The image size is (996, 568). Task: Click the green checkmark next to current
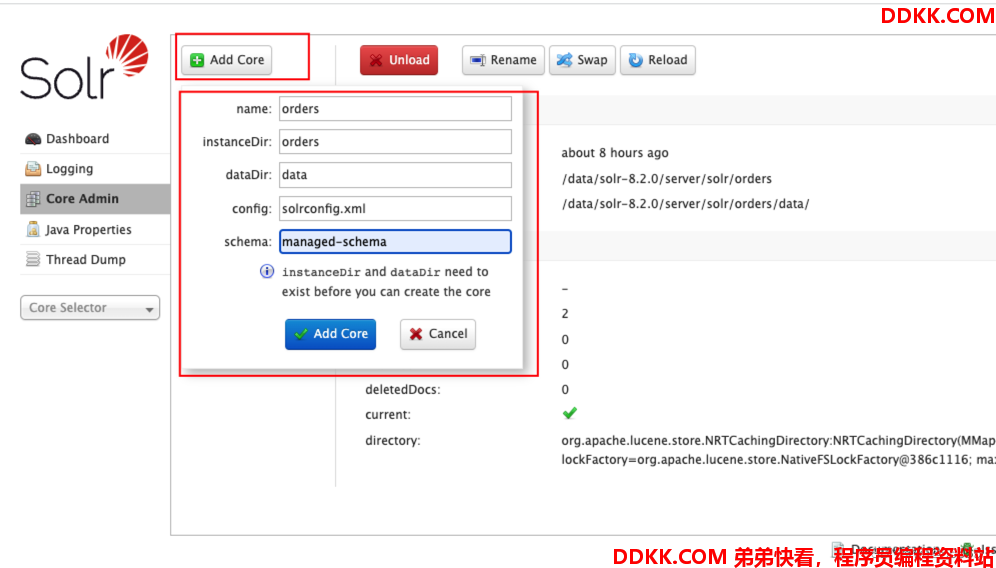coord(570,413)
